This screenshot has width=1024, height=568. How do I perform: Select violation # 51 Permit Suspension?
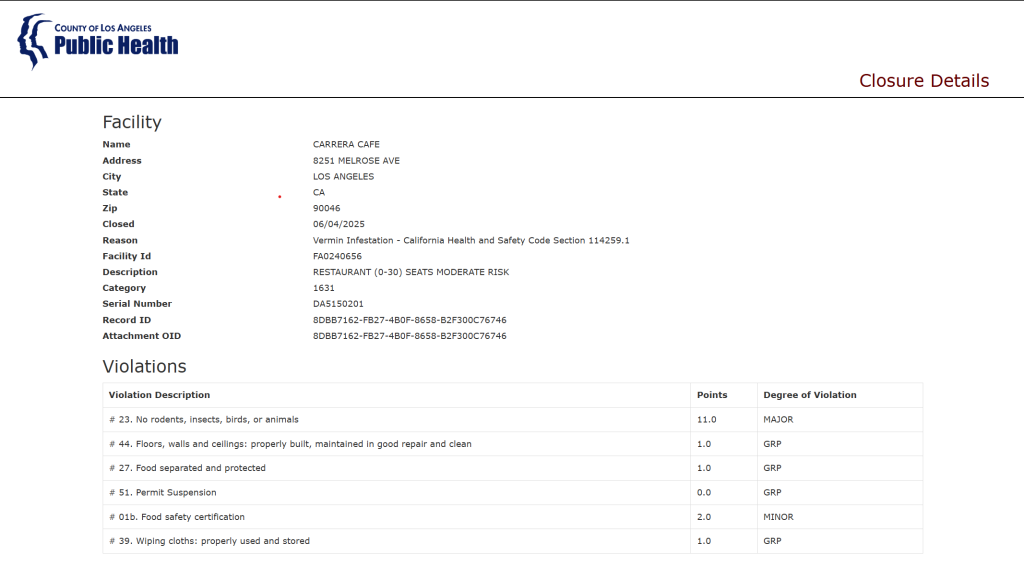tap(163, 492)
